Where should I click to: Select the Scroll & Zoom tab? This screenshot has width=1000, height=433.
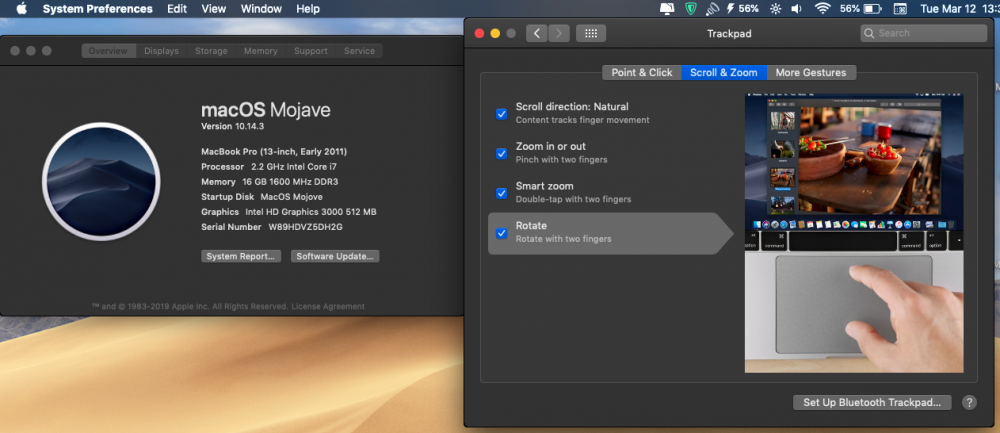[724, 73]
